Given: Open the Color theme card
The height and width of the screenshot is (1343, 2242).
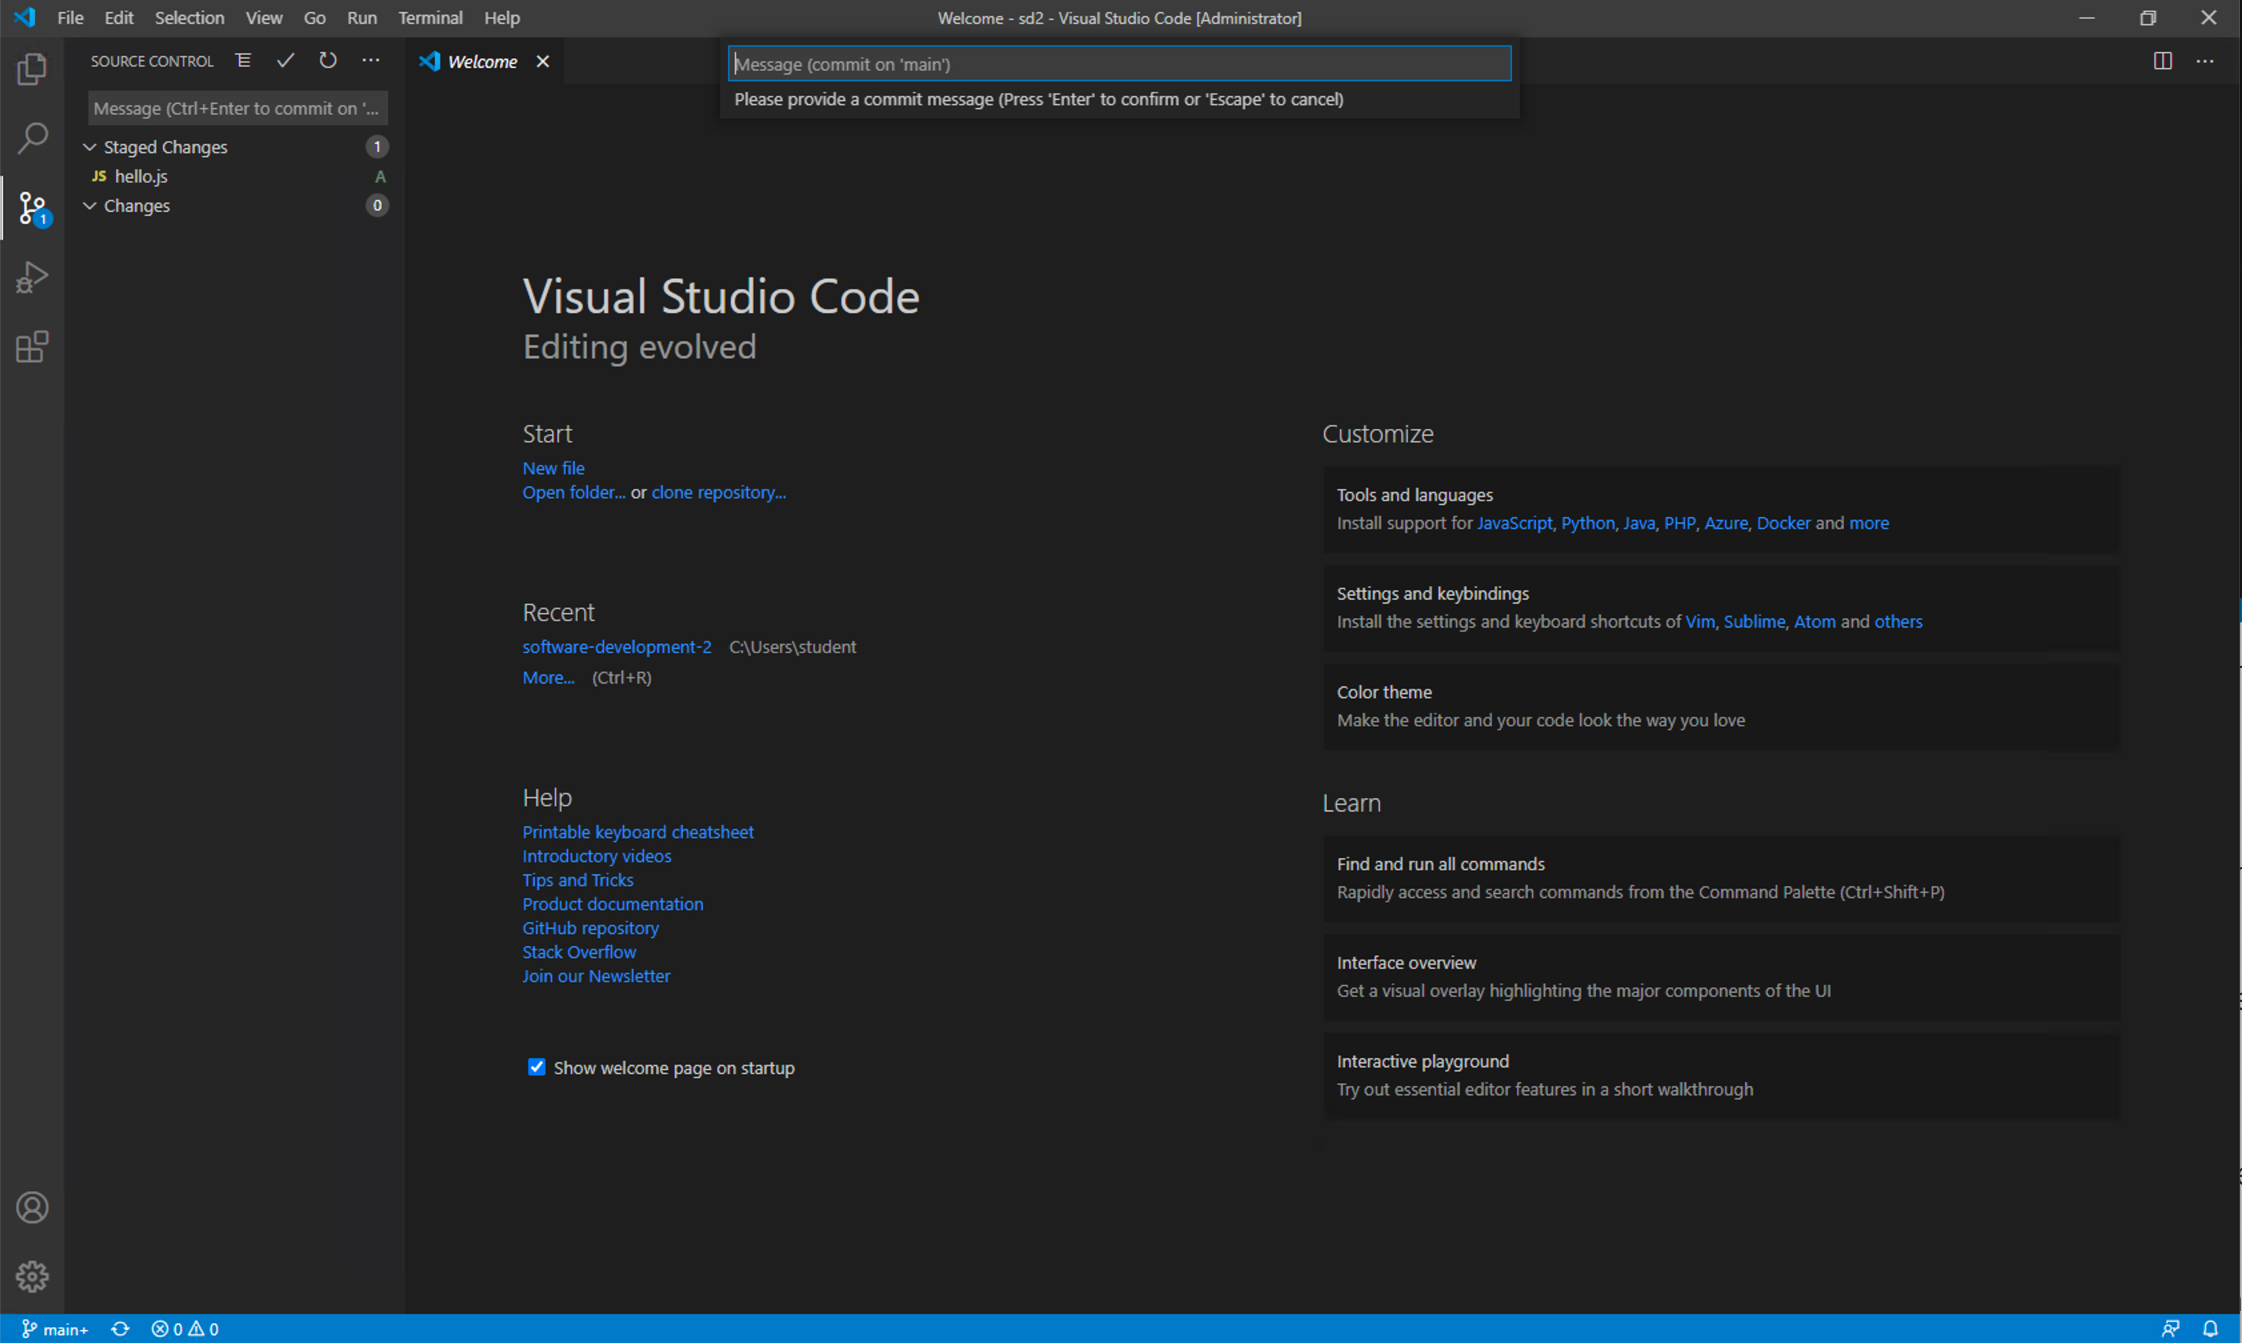Looking at the screenshot, I should (x=1720, y=707).
